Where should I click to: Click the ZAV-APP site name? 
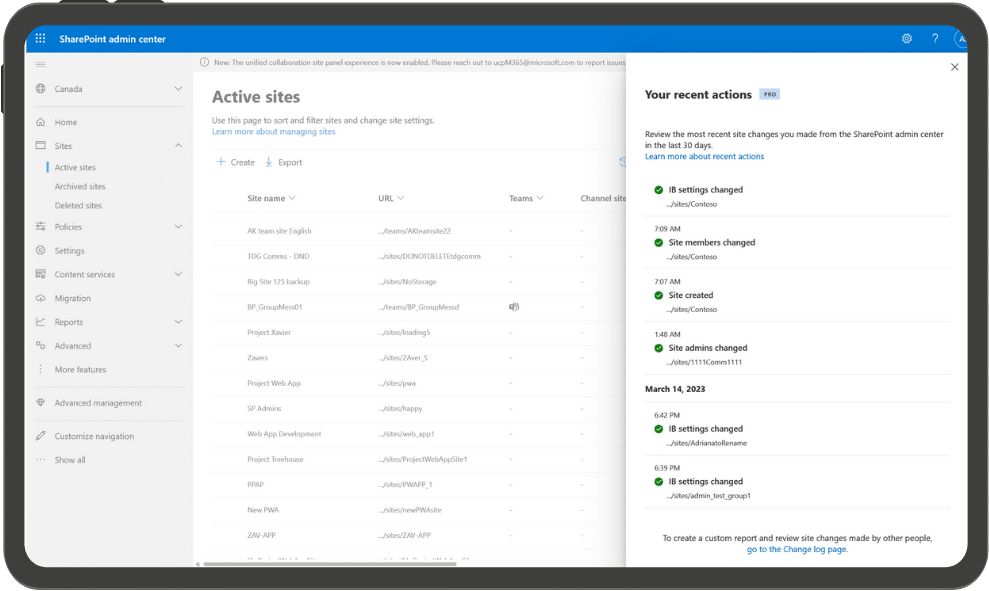click(x=261, y=535)
